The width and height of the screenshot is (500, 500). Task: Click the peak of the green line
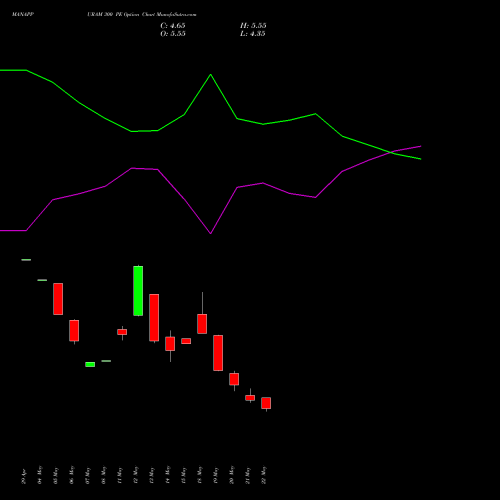click(210, 75)
